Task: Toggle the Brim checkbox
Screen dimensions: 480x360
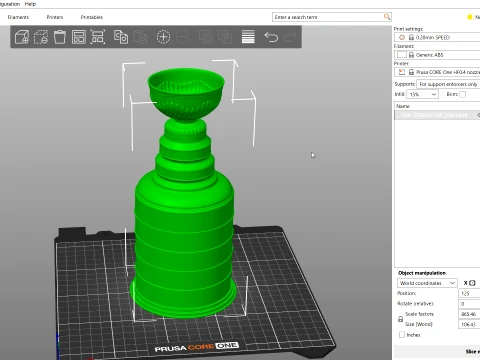Action: pyautogui.click(x=463, y=94)
